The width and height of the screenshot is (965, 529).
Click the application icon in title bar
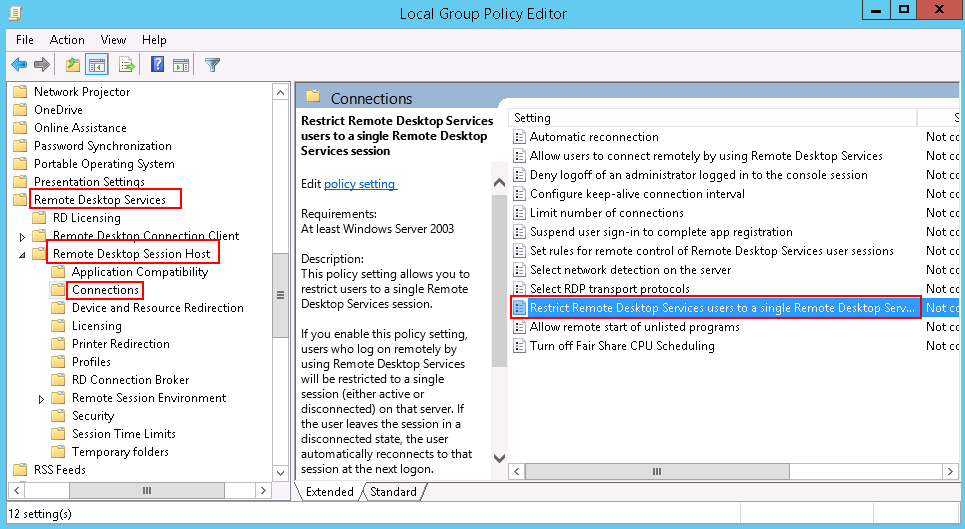15,13
